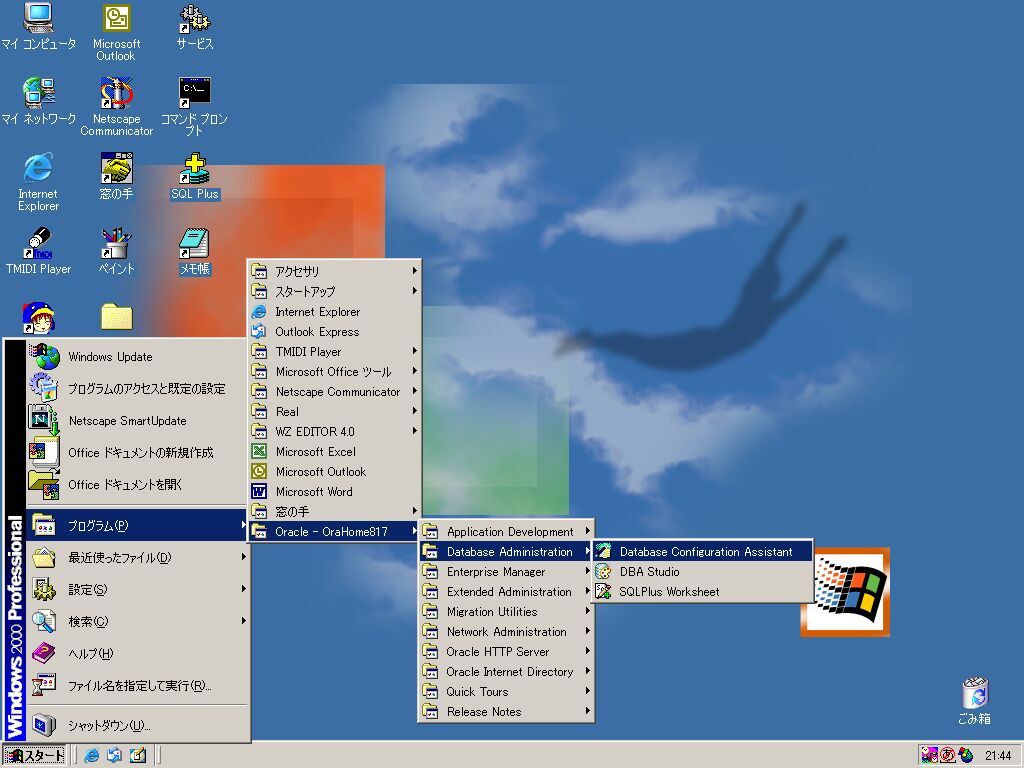Launch Outlook Express from the quick launch bar
This screenshot has width=1024, height=768.
(115, 755)
